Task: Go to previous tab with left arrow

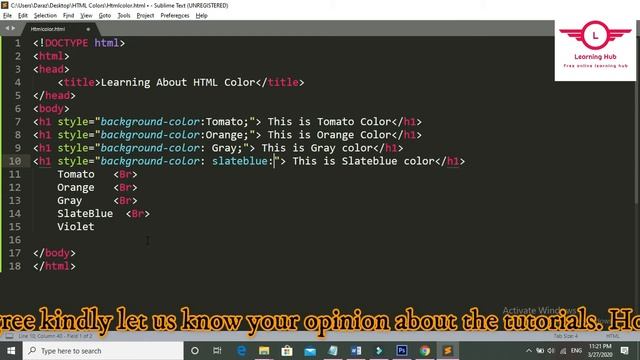Action: click(7, 28)
